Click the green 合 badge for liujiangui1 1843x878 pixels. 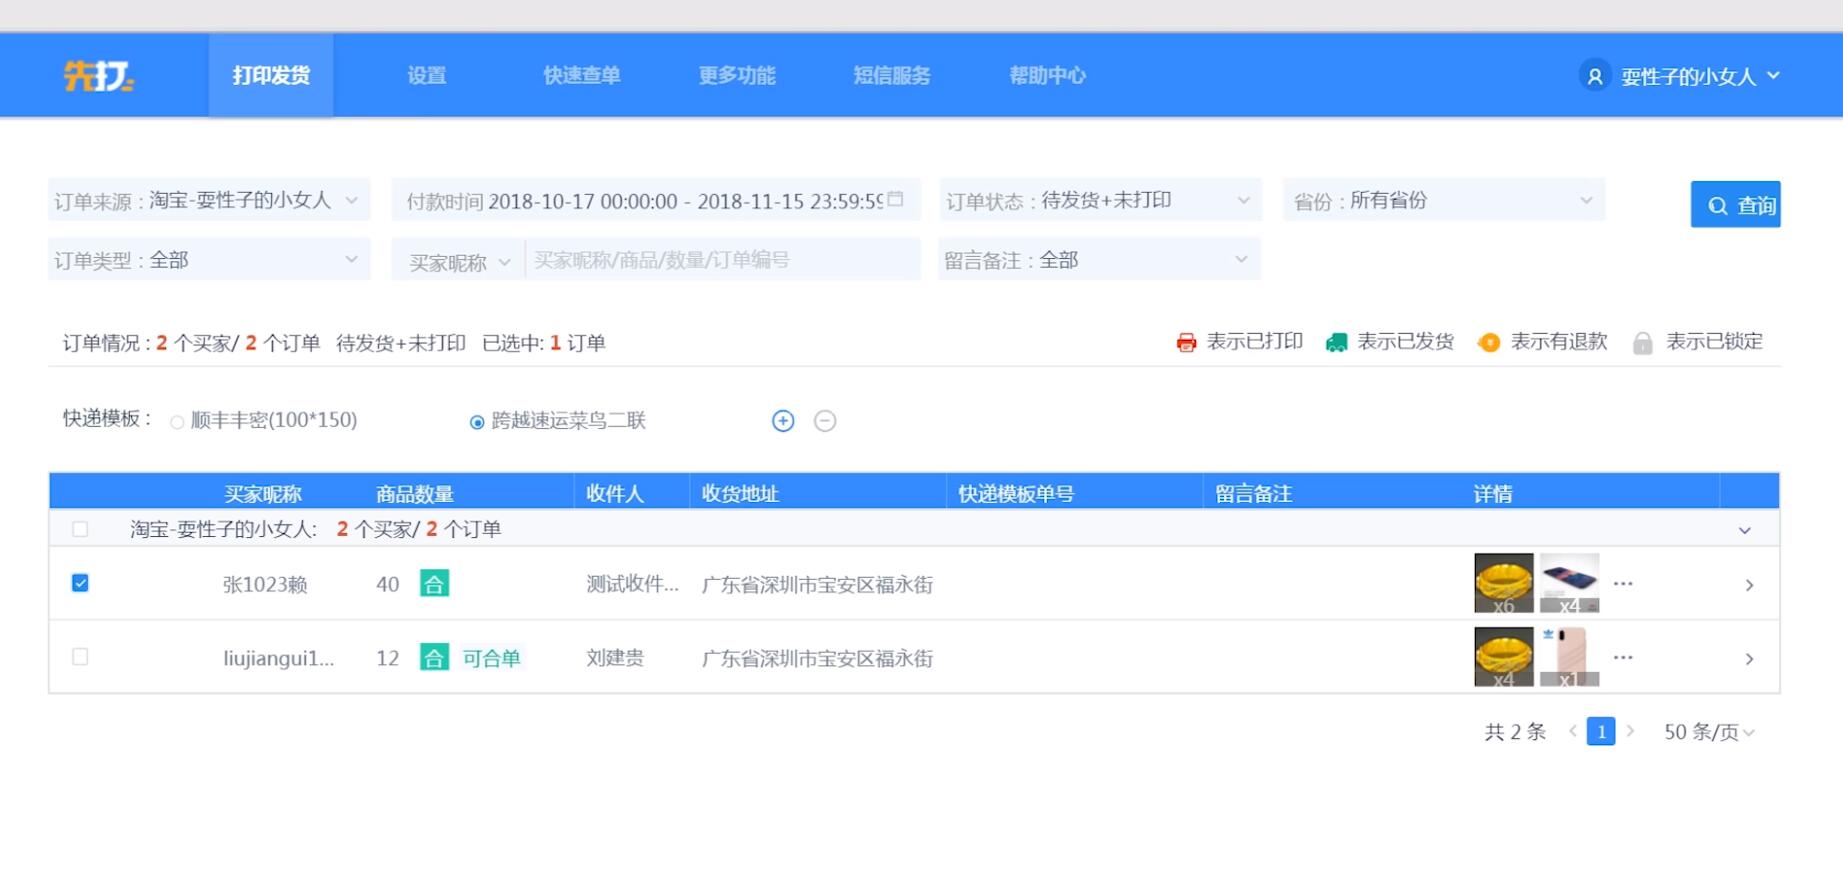click(434, 657)
